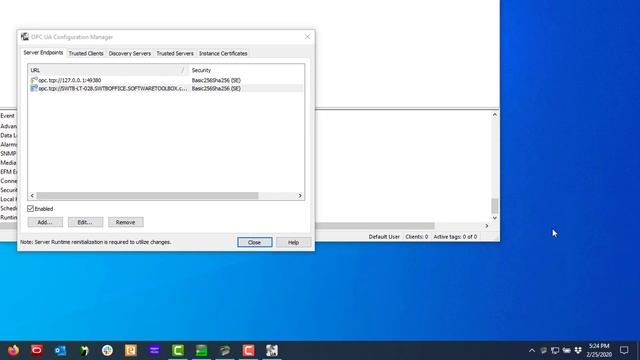
Task: Launch Firefox from the taskbar
Action: click(13, 350)
